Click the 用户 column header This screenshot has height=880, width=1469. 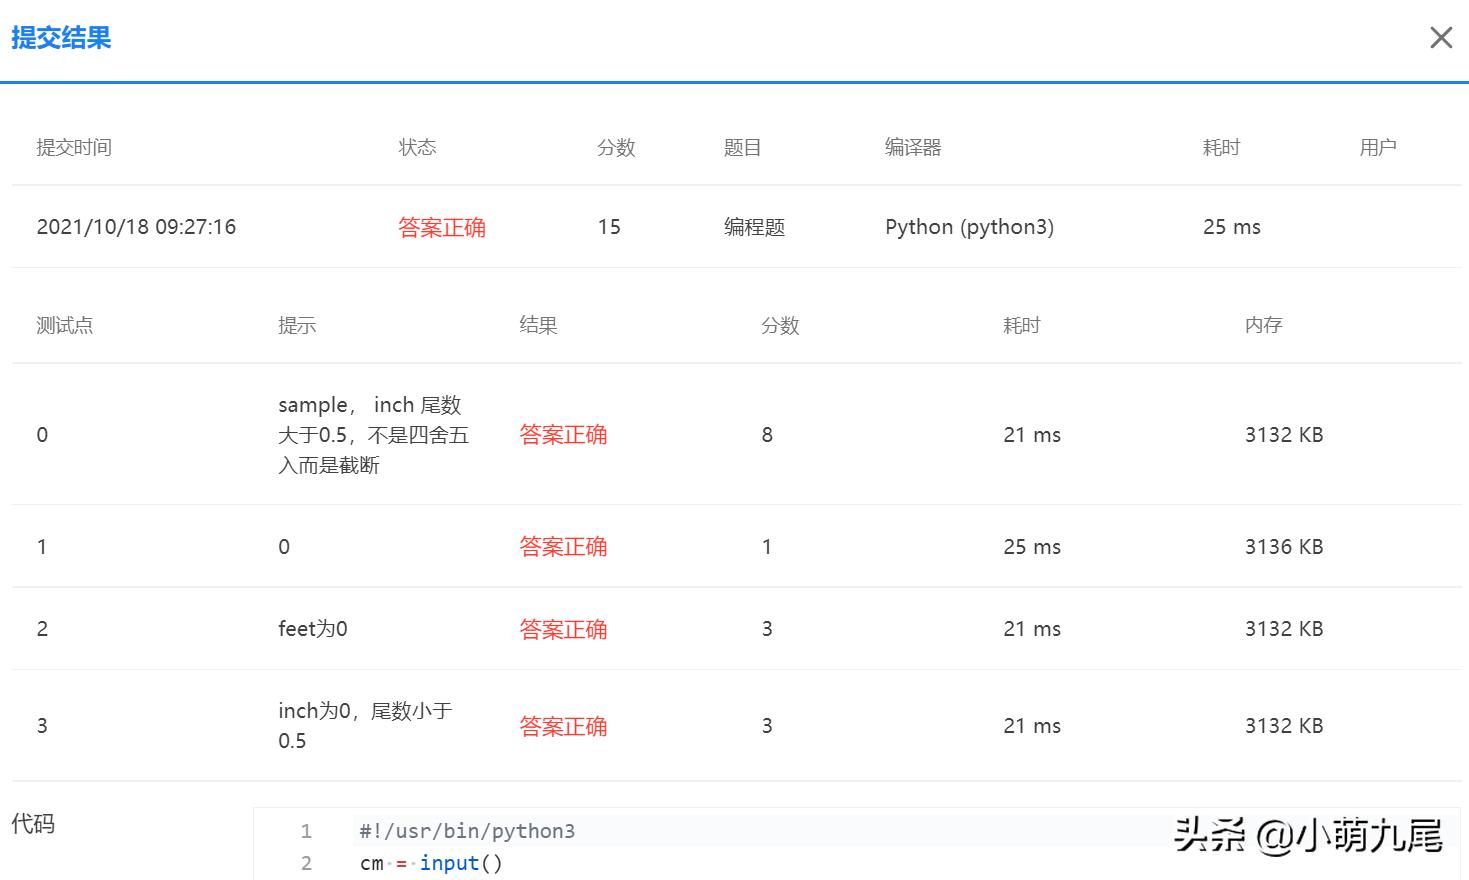[x=1378, y=147]
